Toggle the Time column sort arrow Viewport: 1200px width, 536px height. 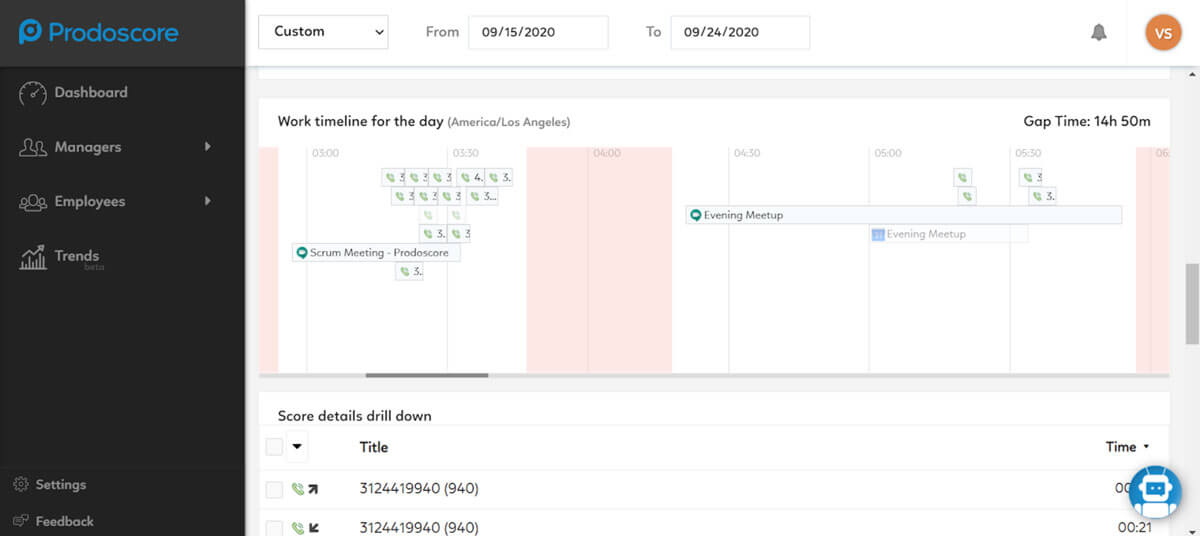point(1146,448)
